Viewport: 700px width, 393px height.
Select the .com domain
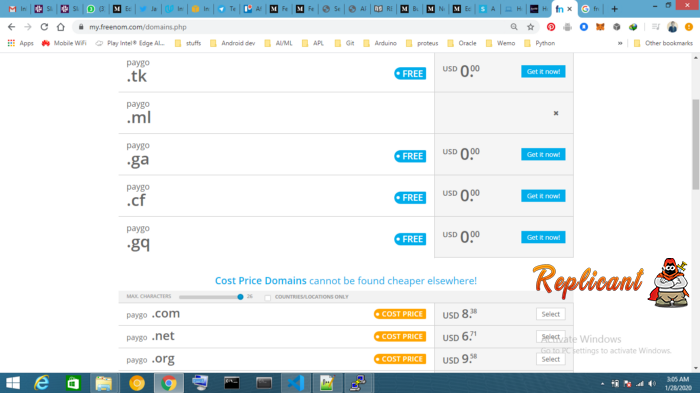550,314
